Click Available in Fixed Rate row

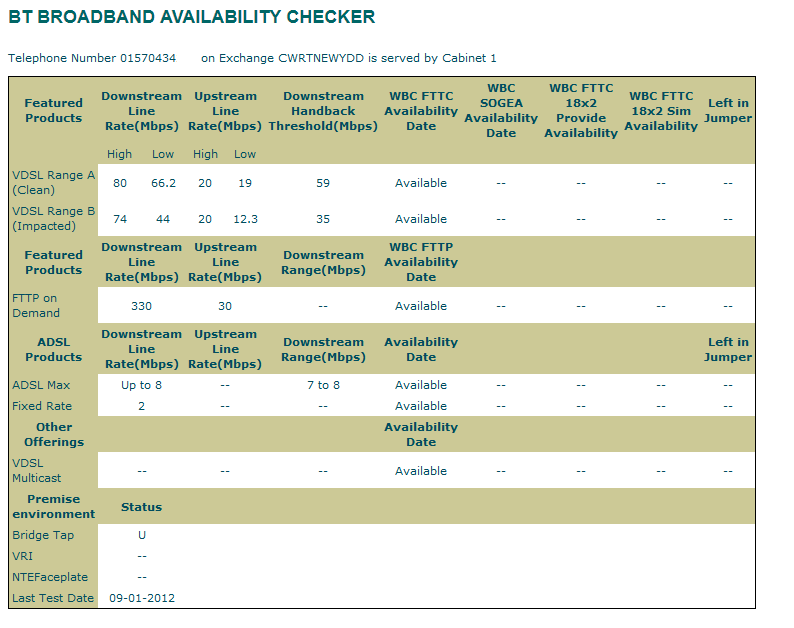click(x=421, y=406)
